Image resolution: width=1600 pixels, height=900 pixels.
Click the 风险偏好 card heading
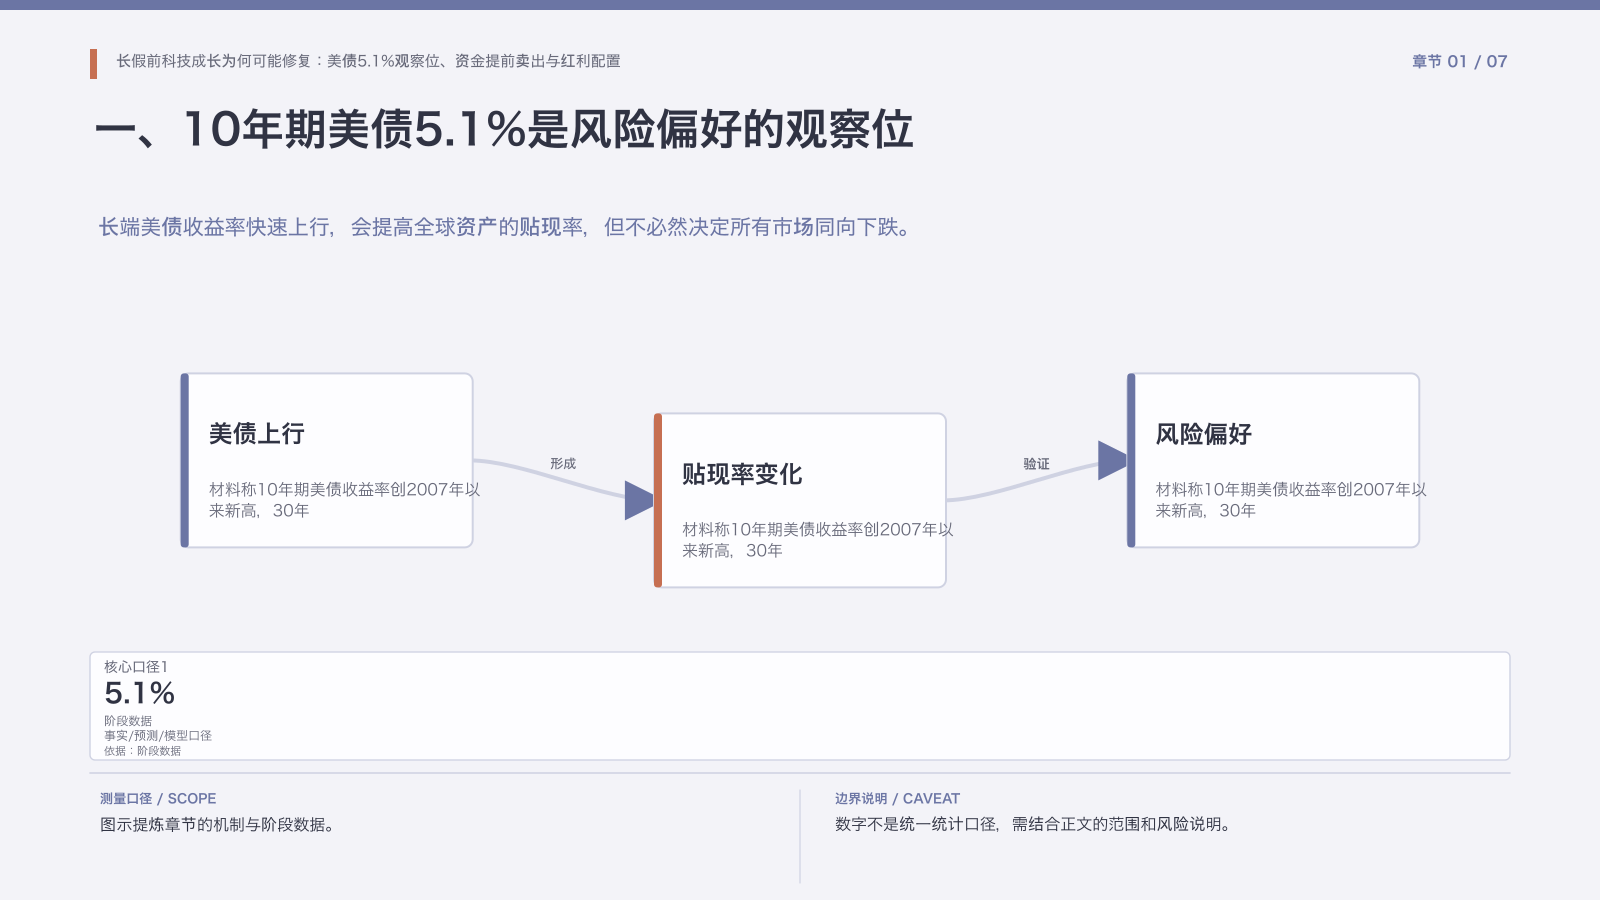coord(1204,434)
